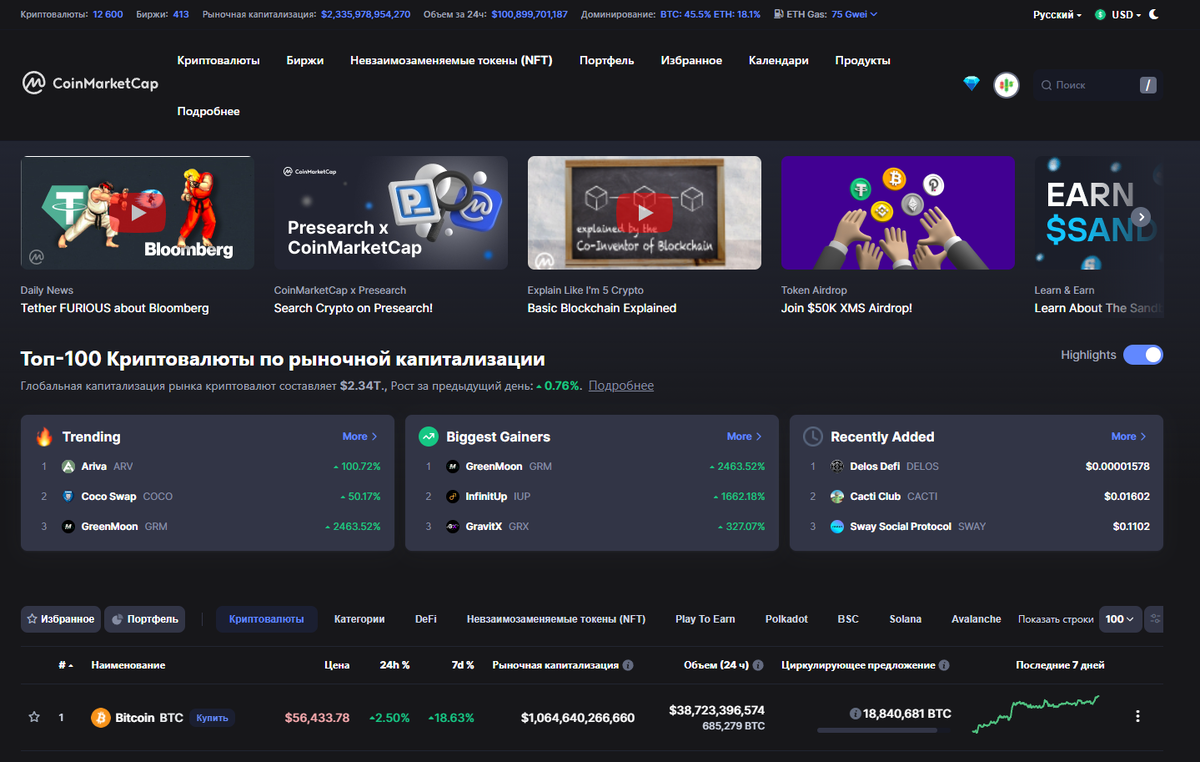Click the Delos Defi coin icon
1200x762 pixels.
tap(837, 467)
